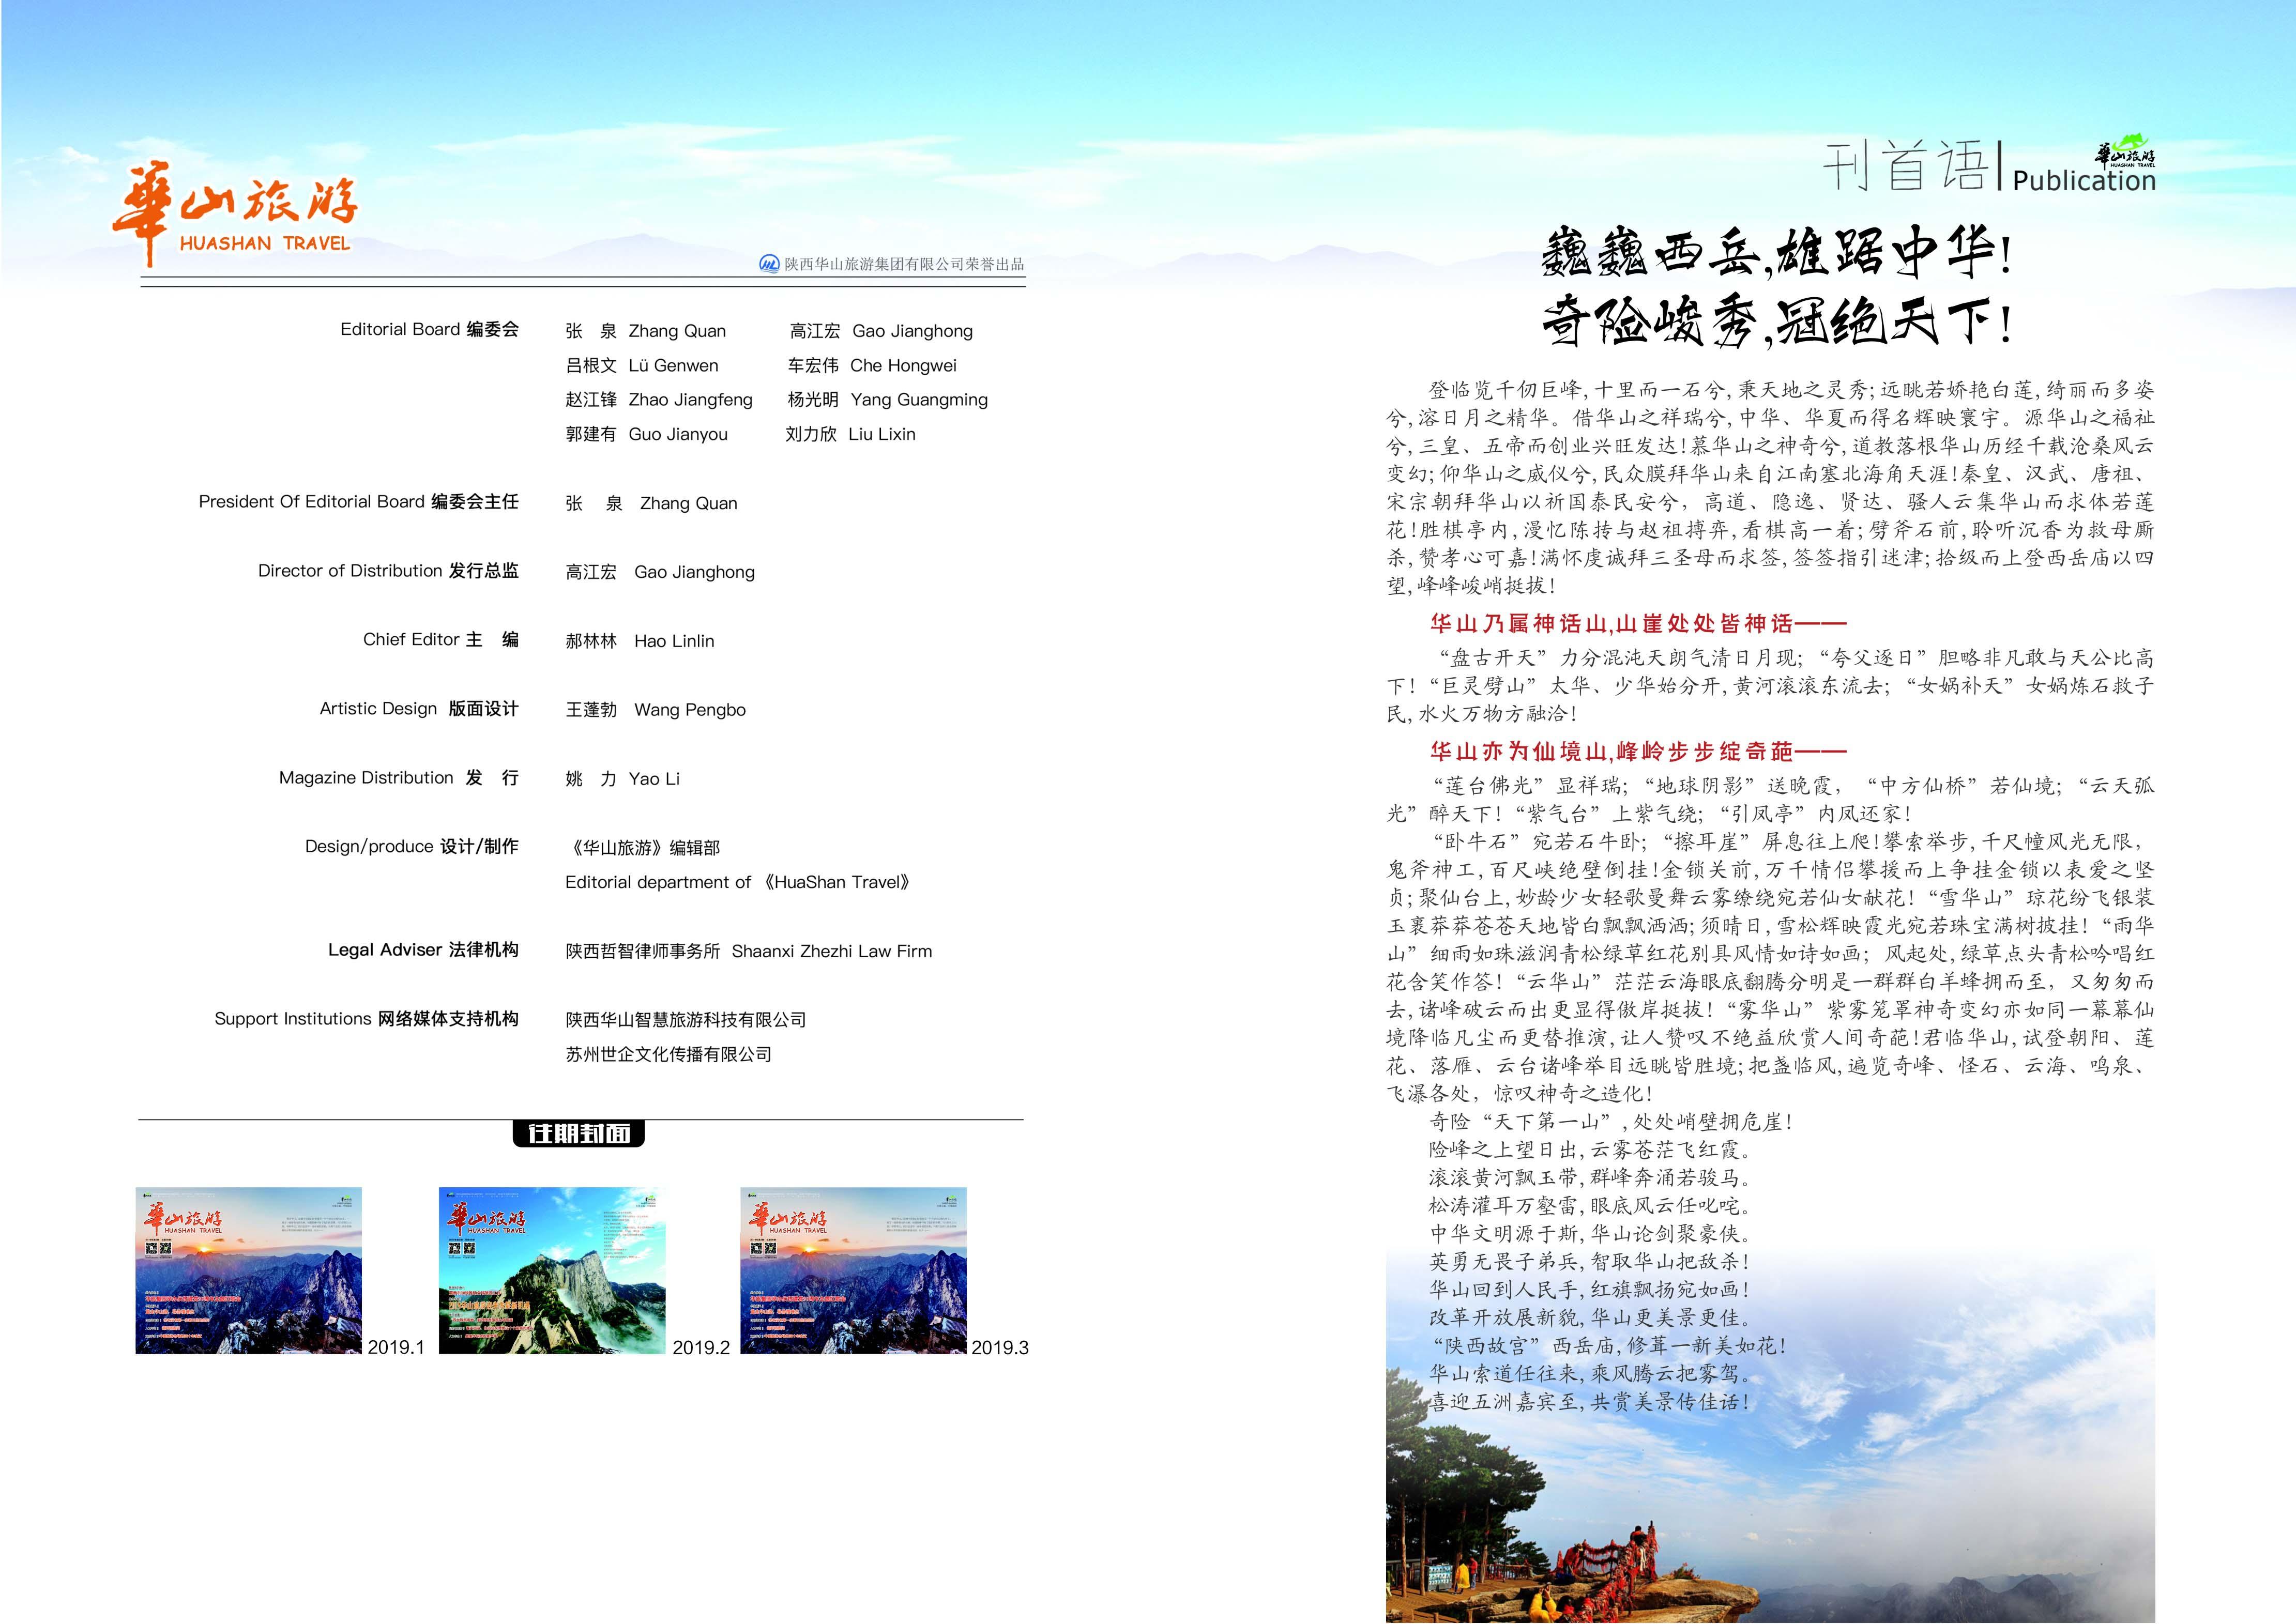2296x1624 pixels.
Task: Click the black 往期封面 badge
Action: [578, 1133]
